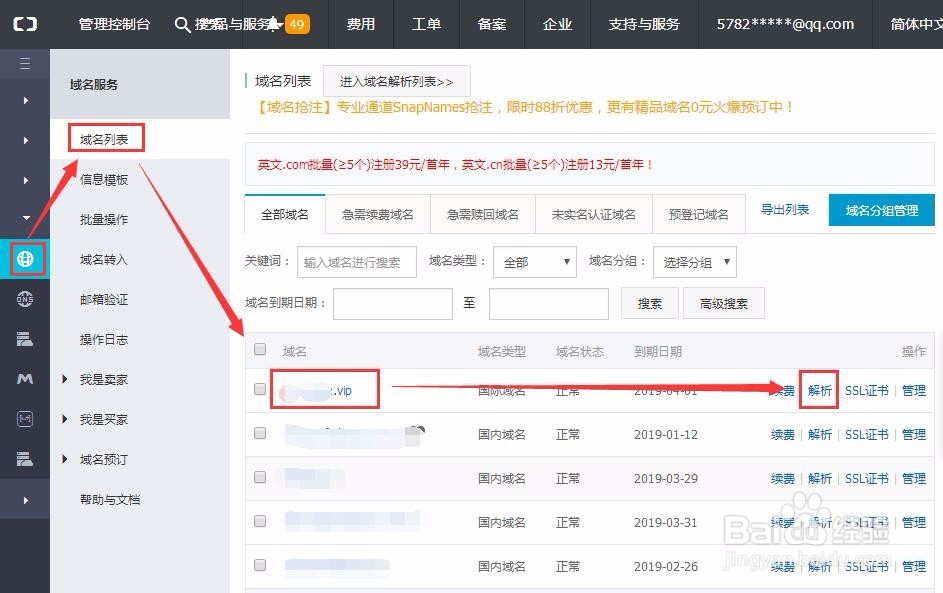943x593 pixels.
Task: Click the search magnifier icon in top bar
Action: 182,24
